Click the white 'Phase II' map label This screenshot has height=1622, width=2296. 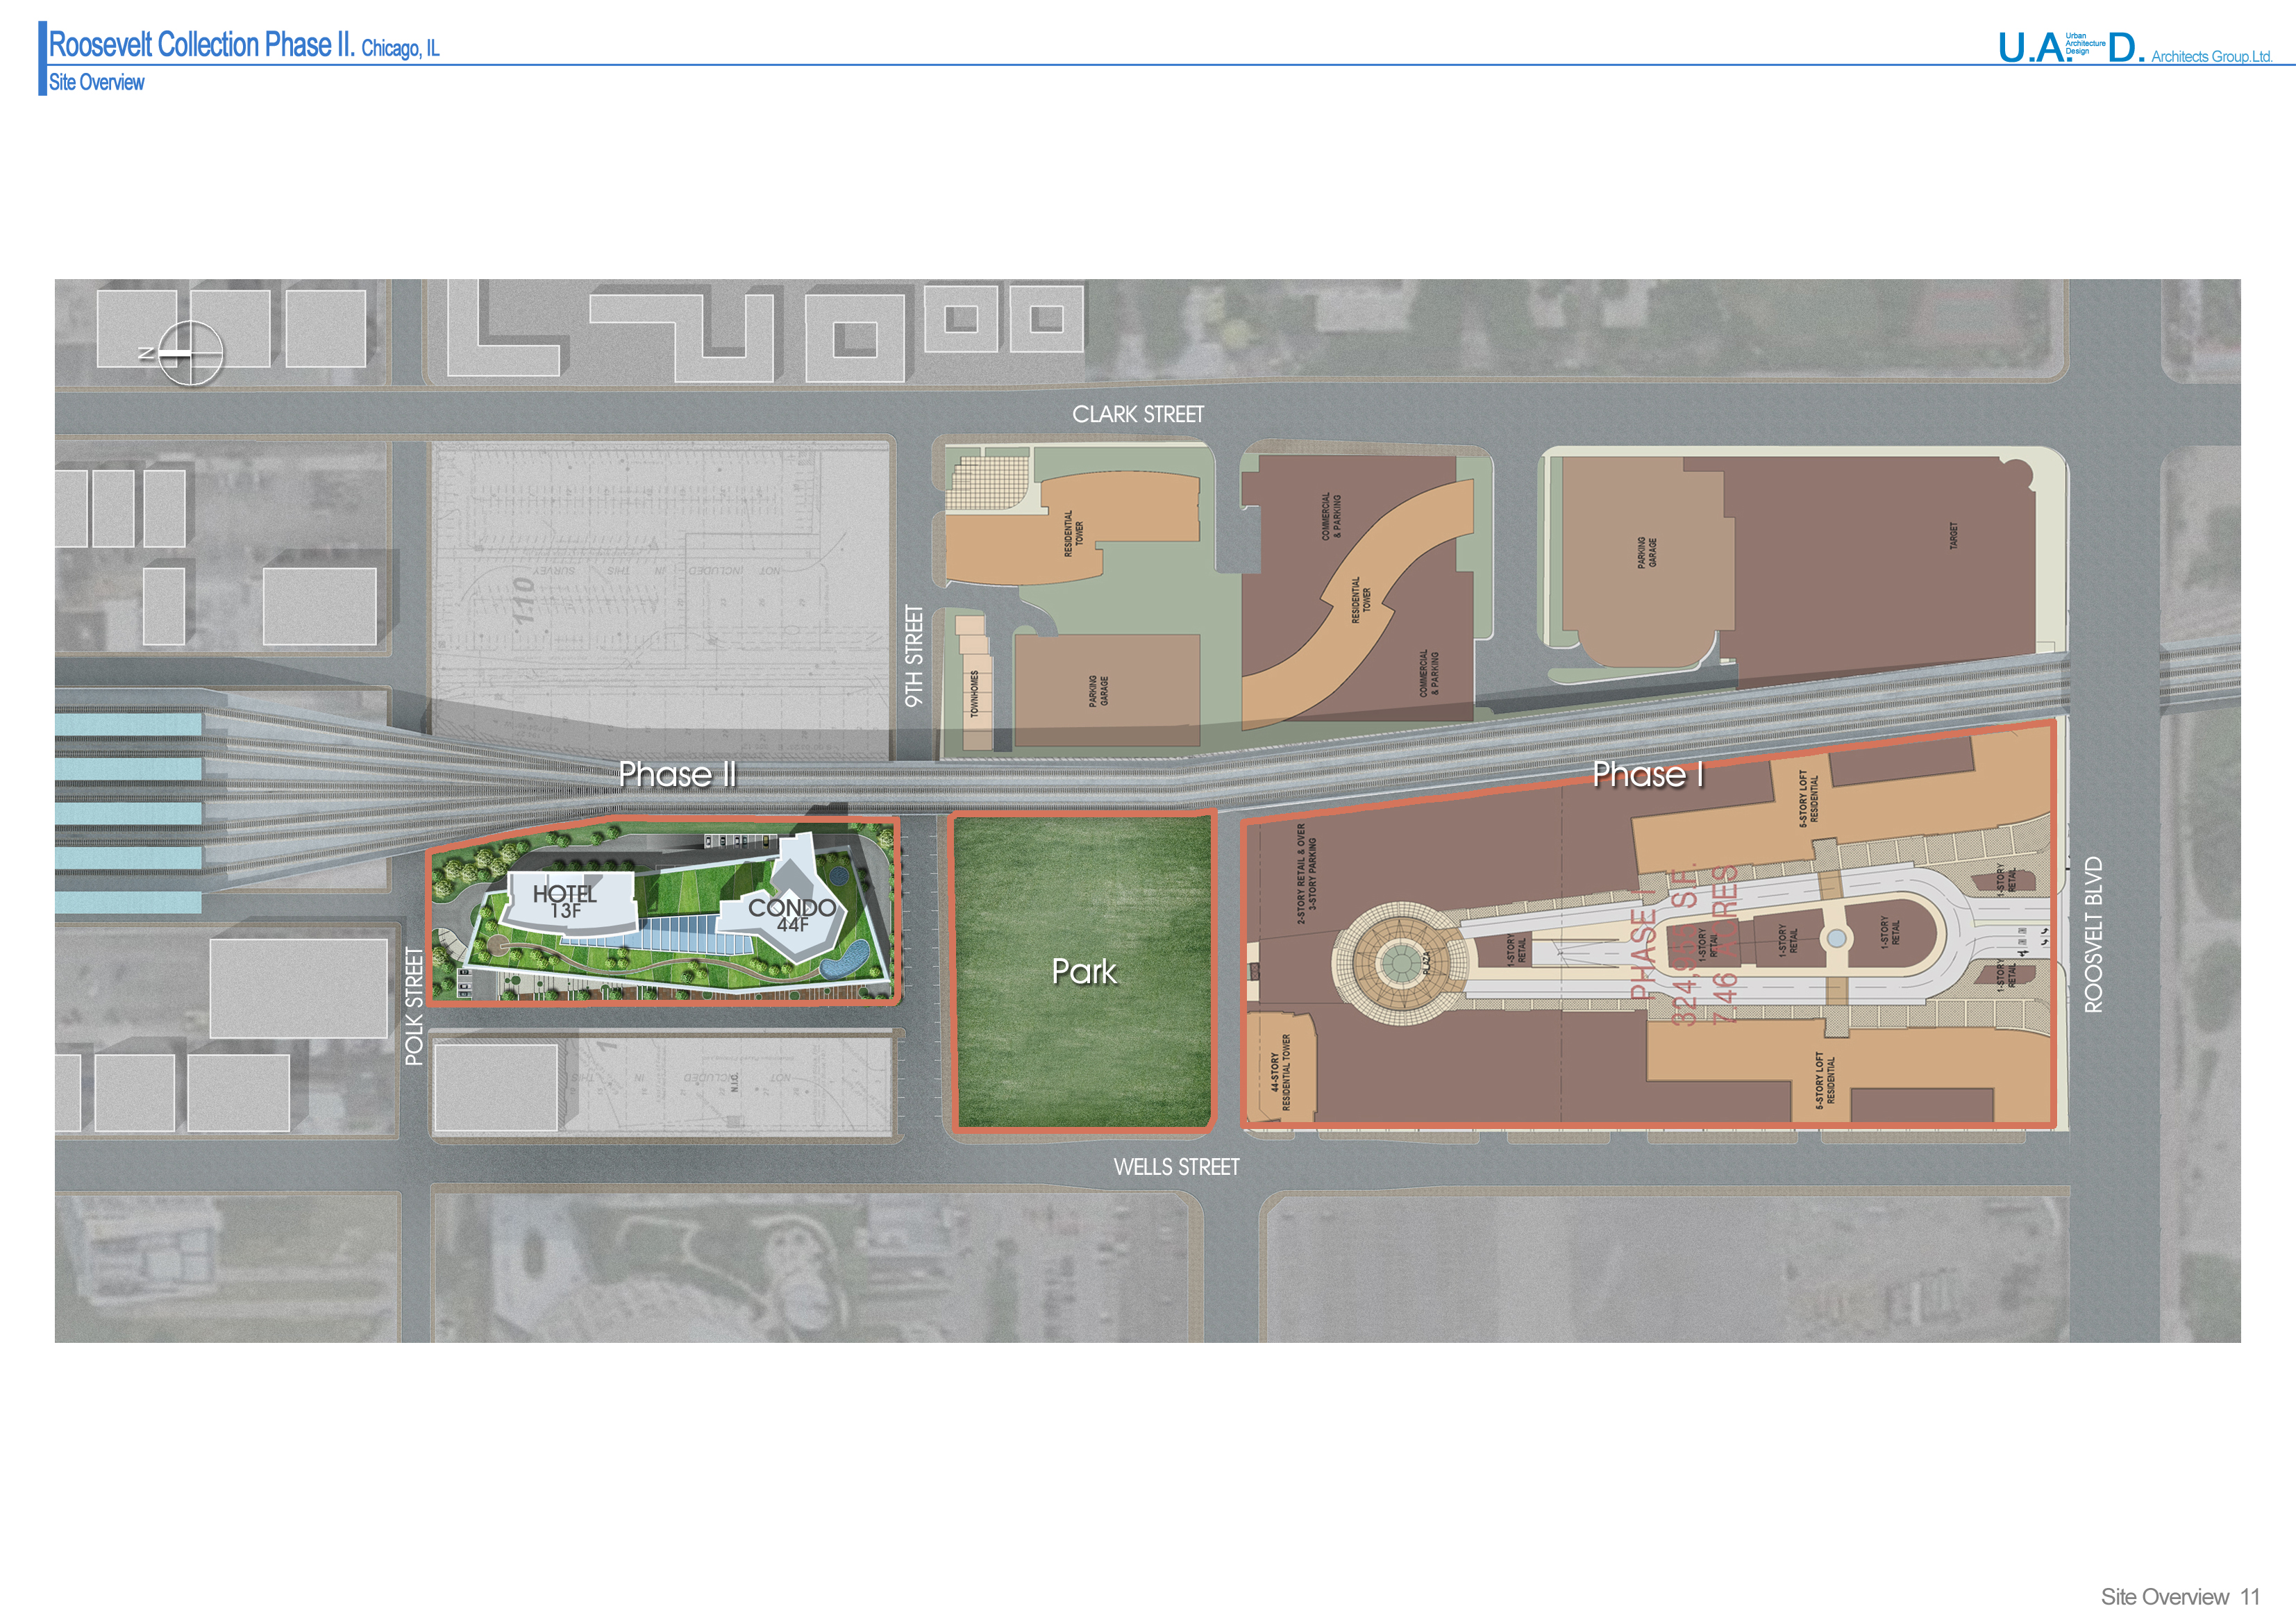677,774
